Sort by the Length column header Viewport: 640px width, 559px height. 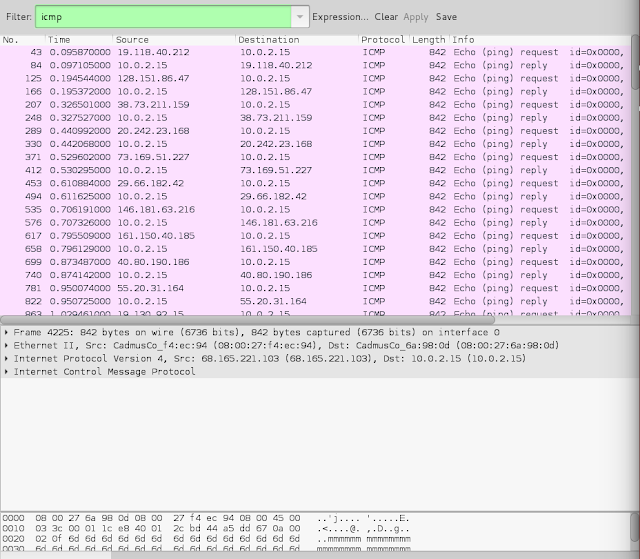click(429, 40)
